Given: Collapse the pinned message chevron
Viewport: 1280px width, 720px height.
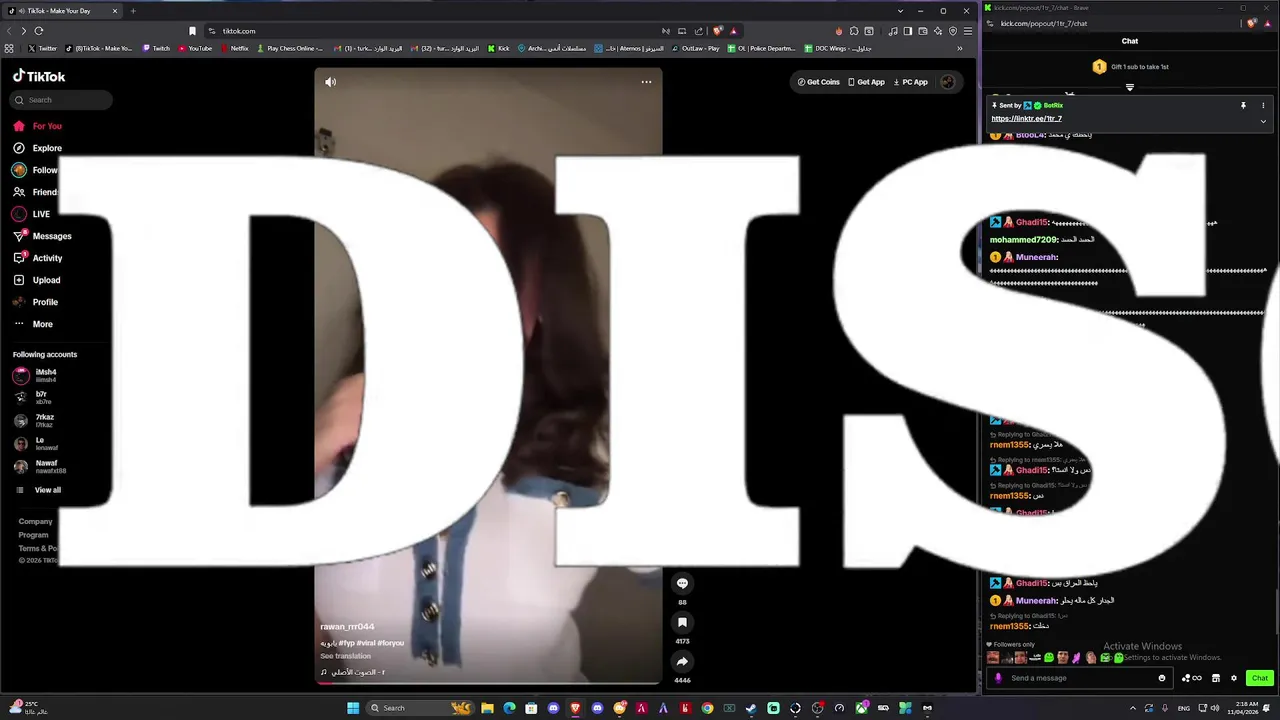Looking at the screenshot, I should coord(1263,121).
